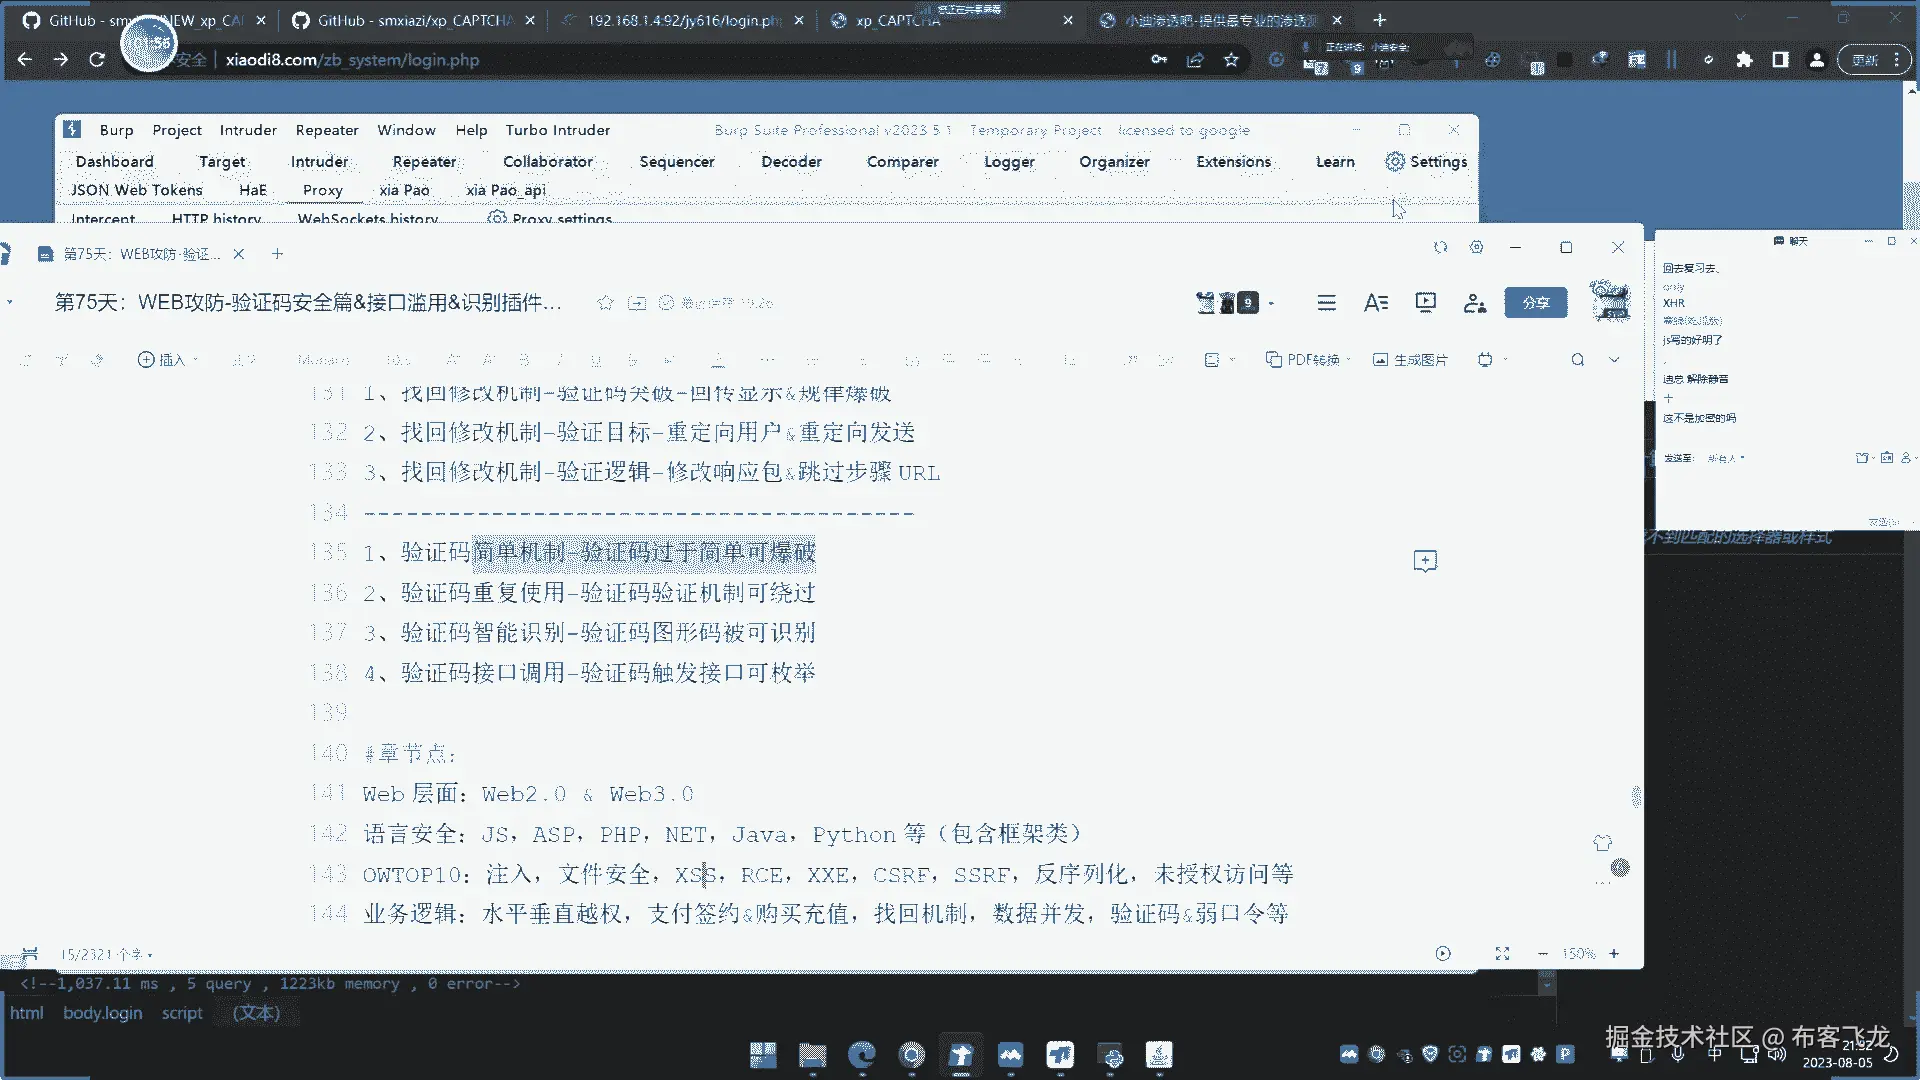Screen dimensions: 1920x1080
Task: Collapse the toolbar with the chevron
Action: pyautogui.click(x=1614, y=360)
